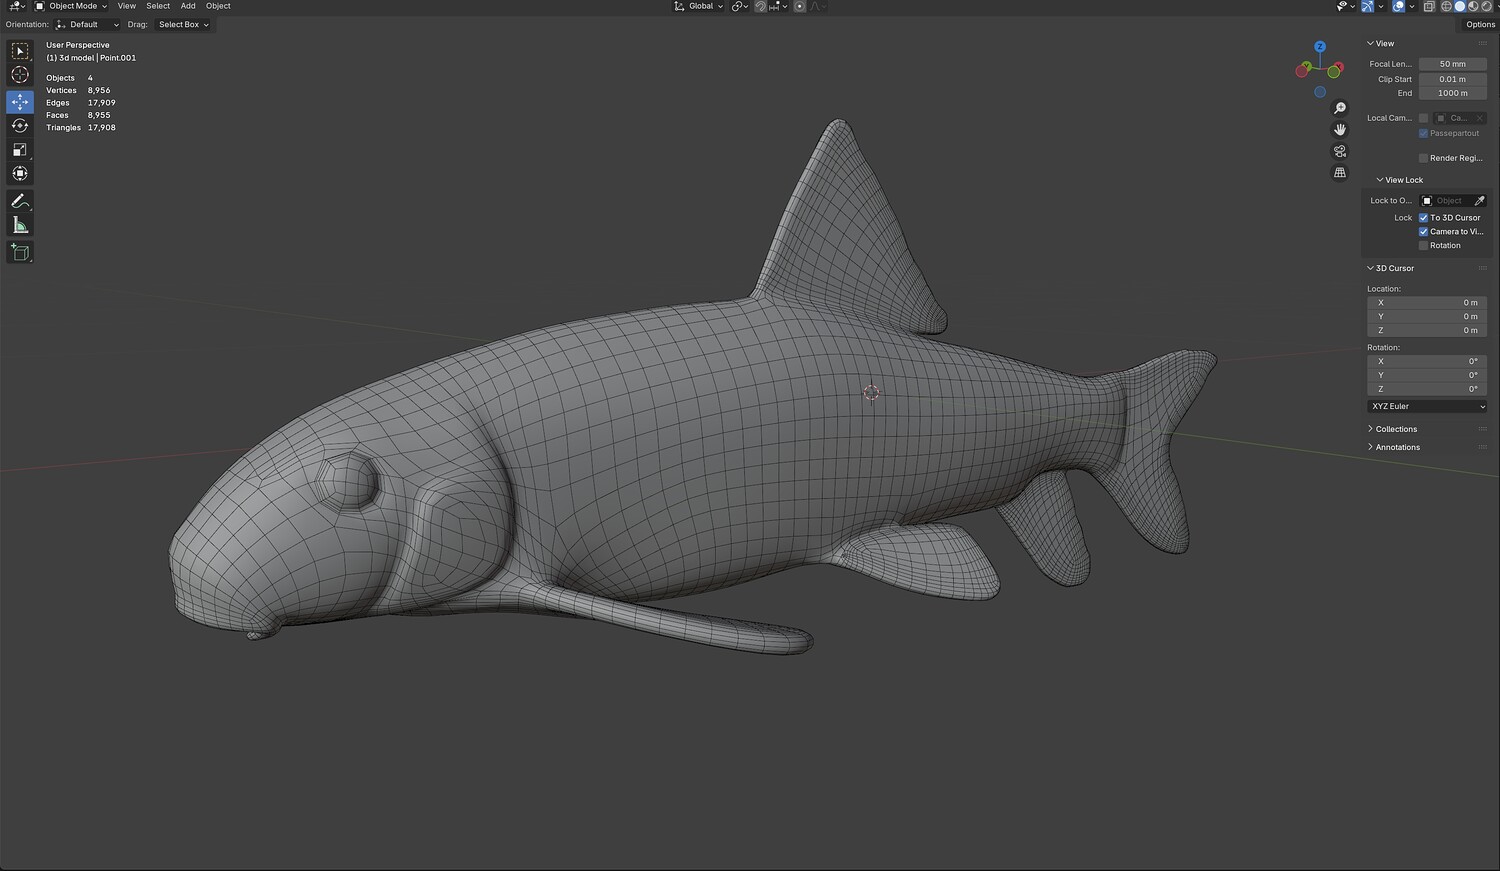Viewport: 1500px width, 871px height.
Task: Clear the Local Camera field with X
Action: tap(1480, 118)
